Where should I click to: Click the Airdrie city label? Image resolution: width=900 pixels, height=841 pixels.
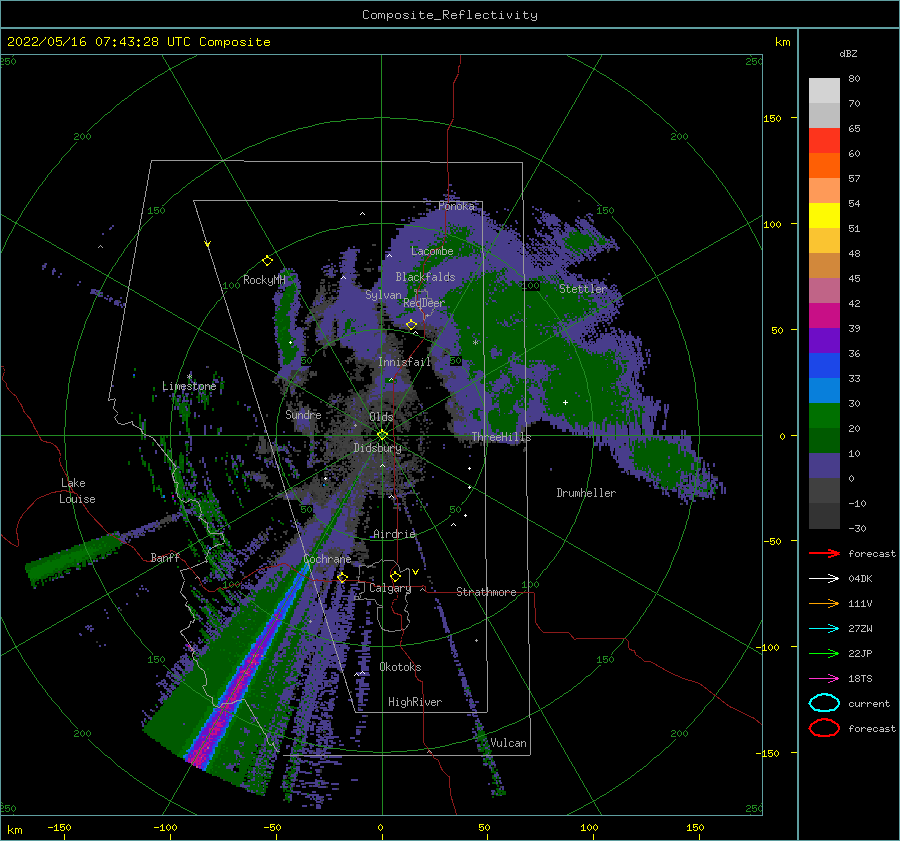click(394, 534)
